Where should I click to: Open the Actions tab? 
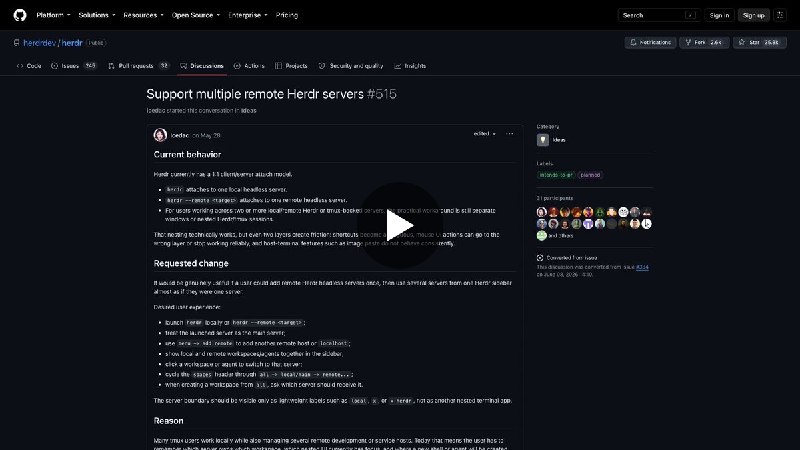click(249, 66)
